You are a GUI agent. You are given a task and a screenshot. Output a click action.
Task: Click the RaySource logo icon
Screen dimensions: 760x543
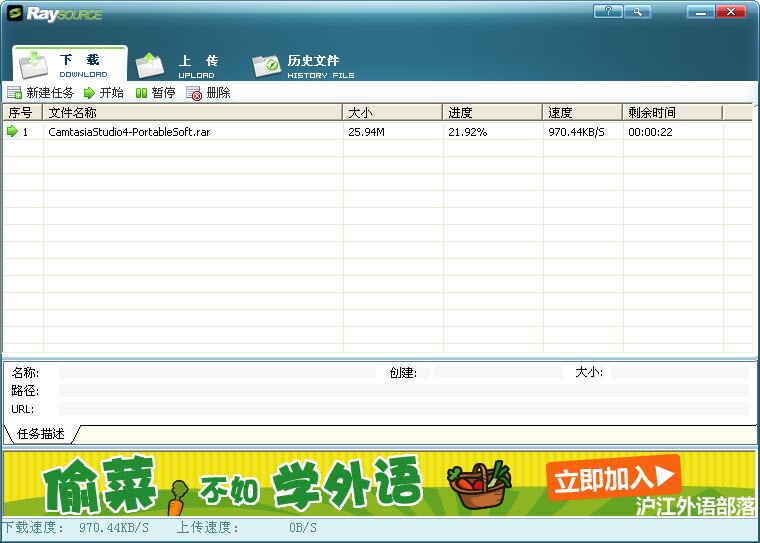[14, 14]
